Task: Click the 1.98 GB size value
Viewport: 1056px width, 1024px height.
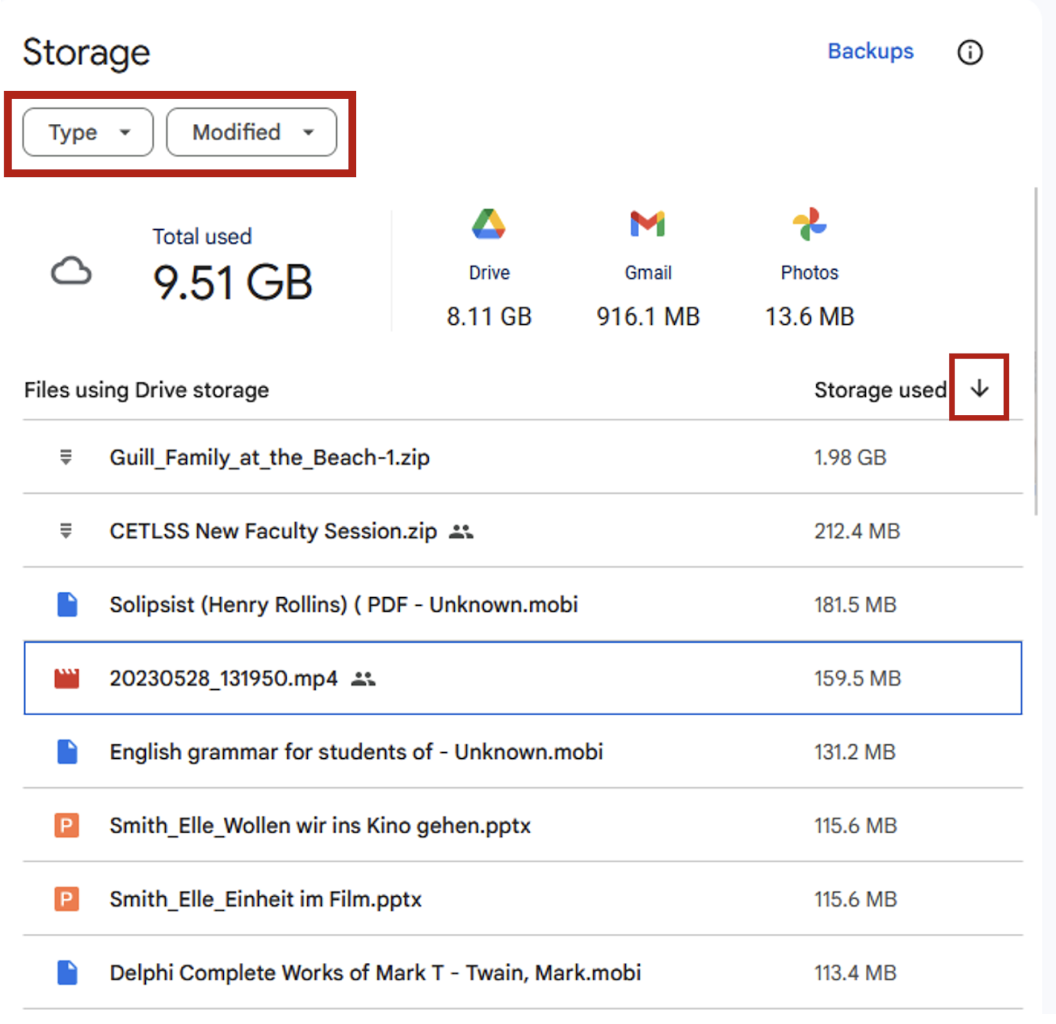Action: pos(850,457)
